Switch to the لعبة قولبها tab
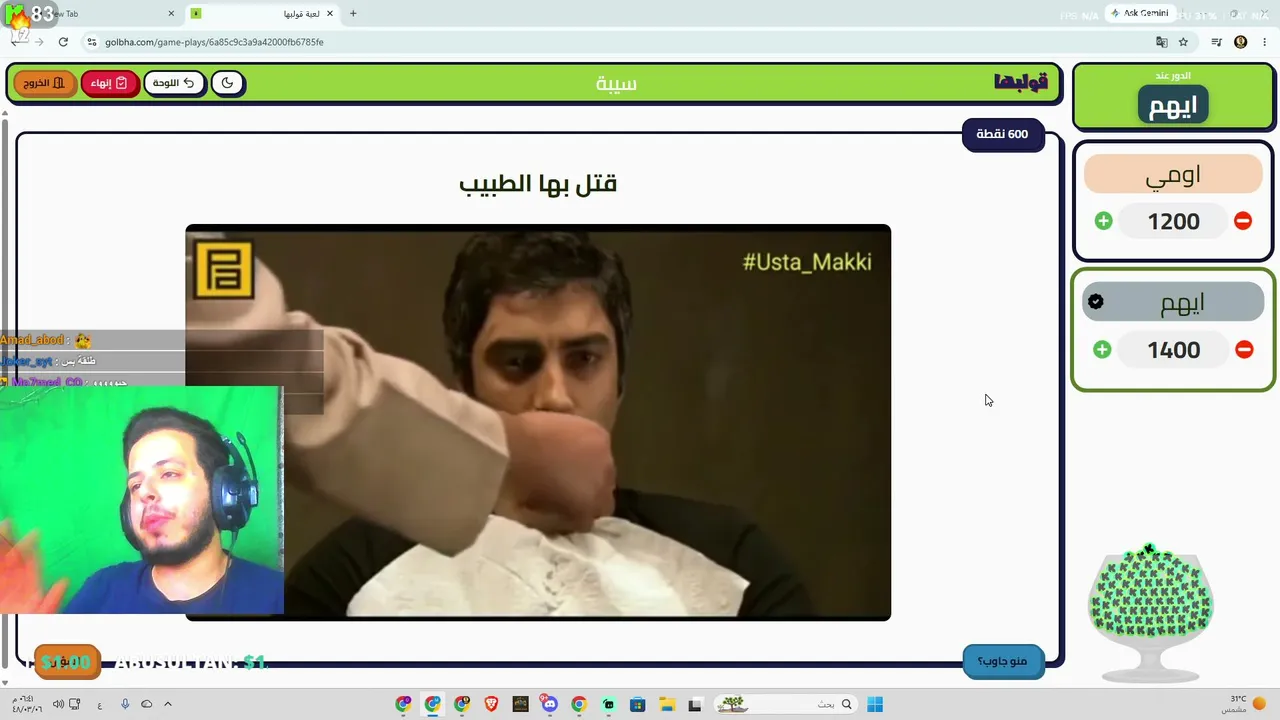Screen dimensions: 1280x720 [262, 14]
